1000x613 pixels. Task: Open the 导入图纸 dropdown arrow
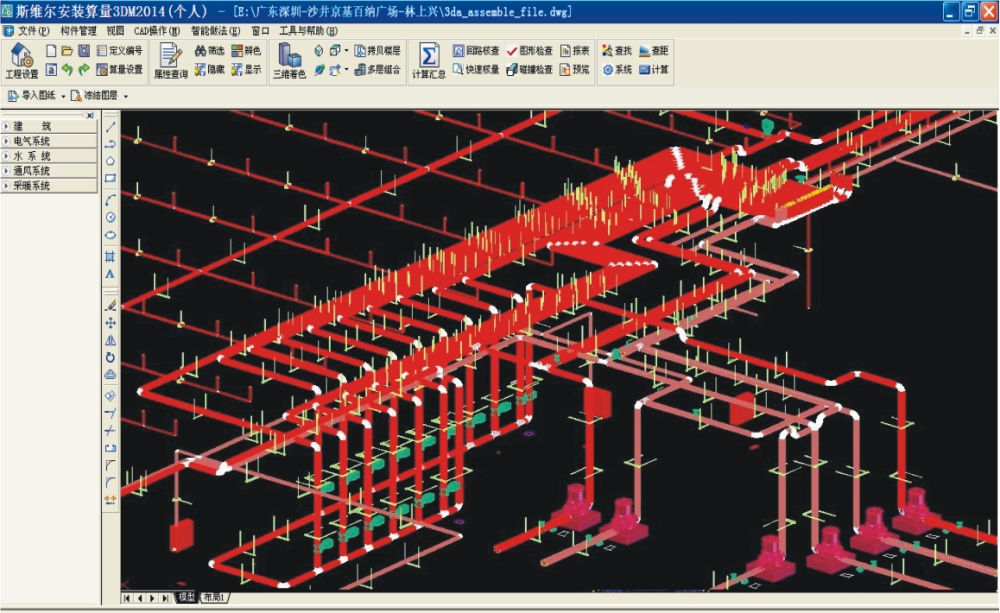pyautogui.click(x=63, y=96)
